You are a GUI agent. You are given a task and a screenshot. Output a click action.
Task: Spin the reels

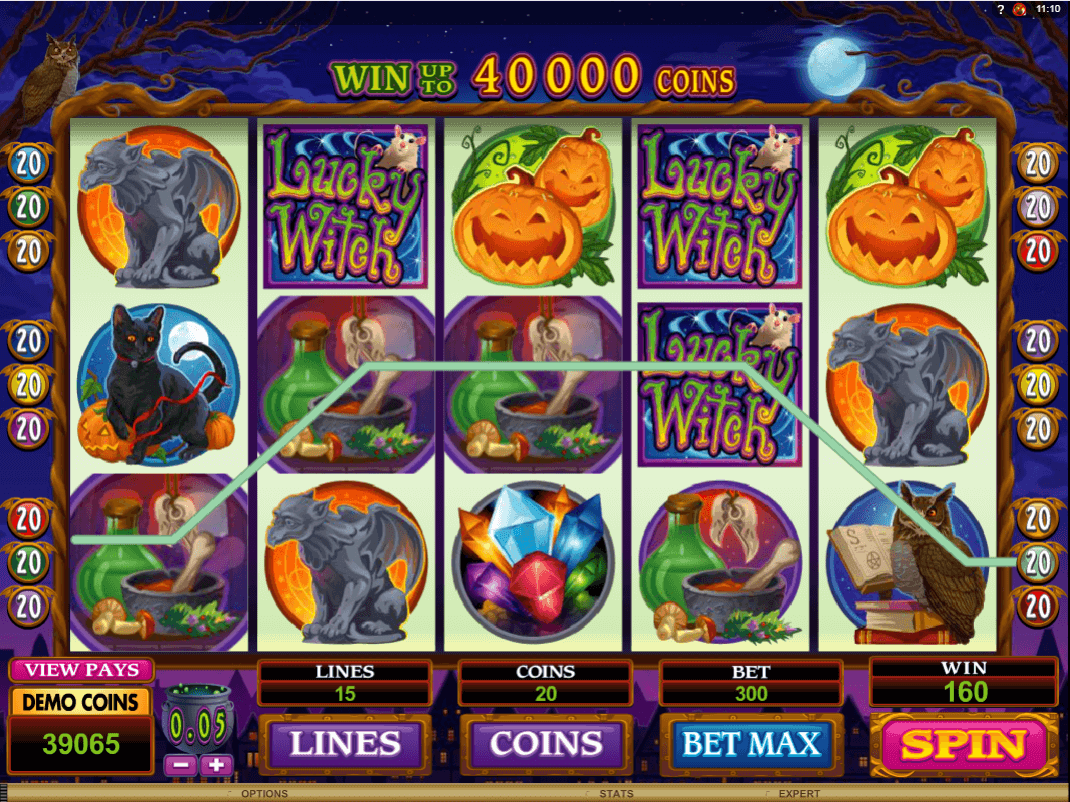click(x=964, y=745)
